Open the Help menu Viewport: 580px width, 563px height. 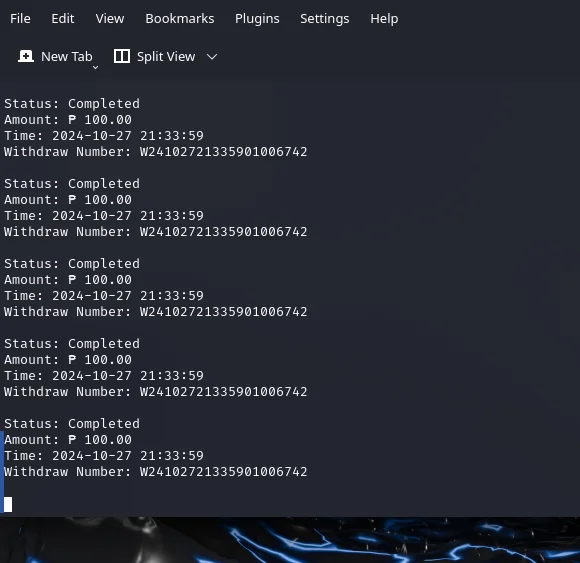tap(384, 18)
